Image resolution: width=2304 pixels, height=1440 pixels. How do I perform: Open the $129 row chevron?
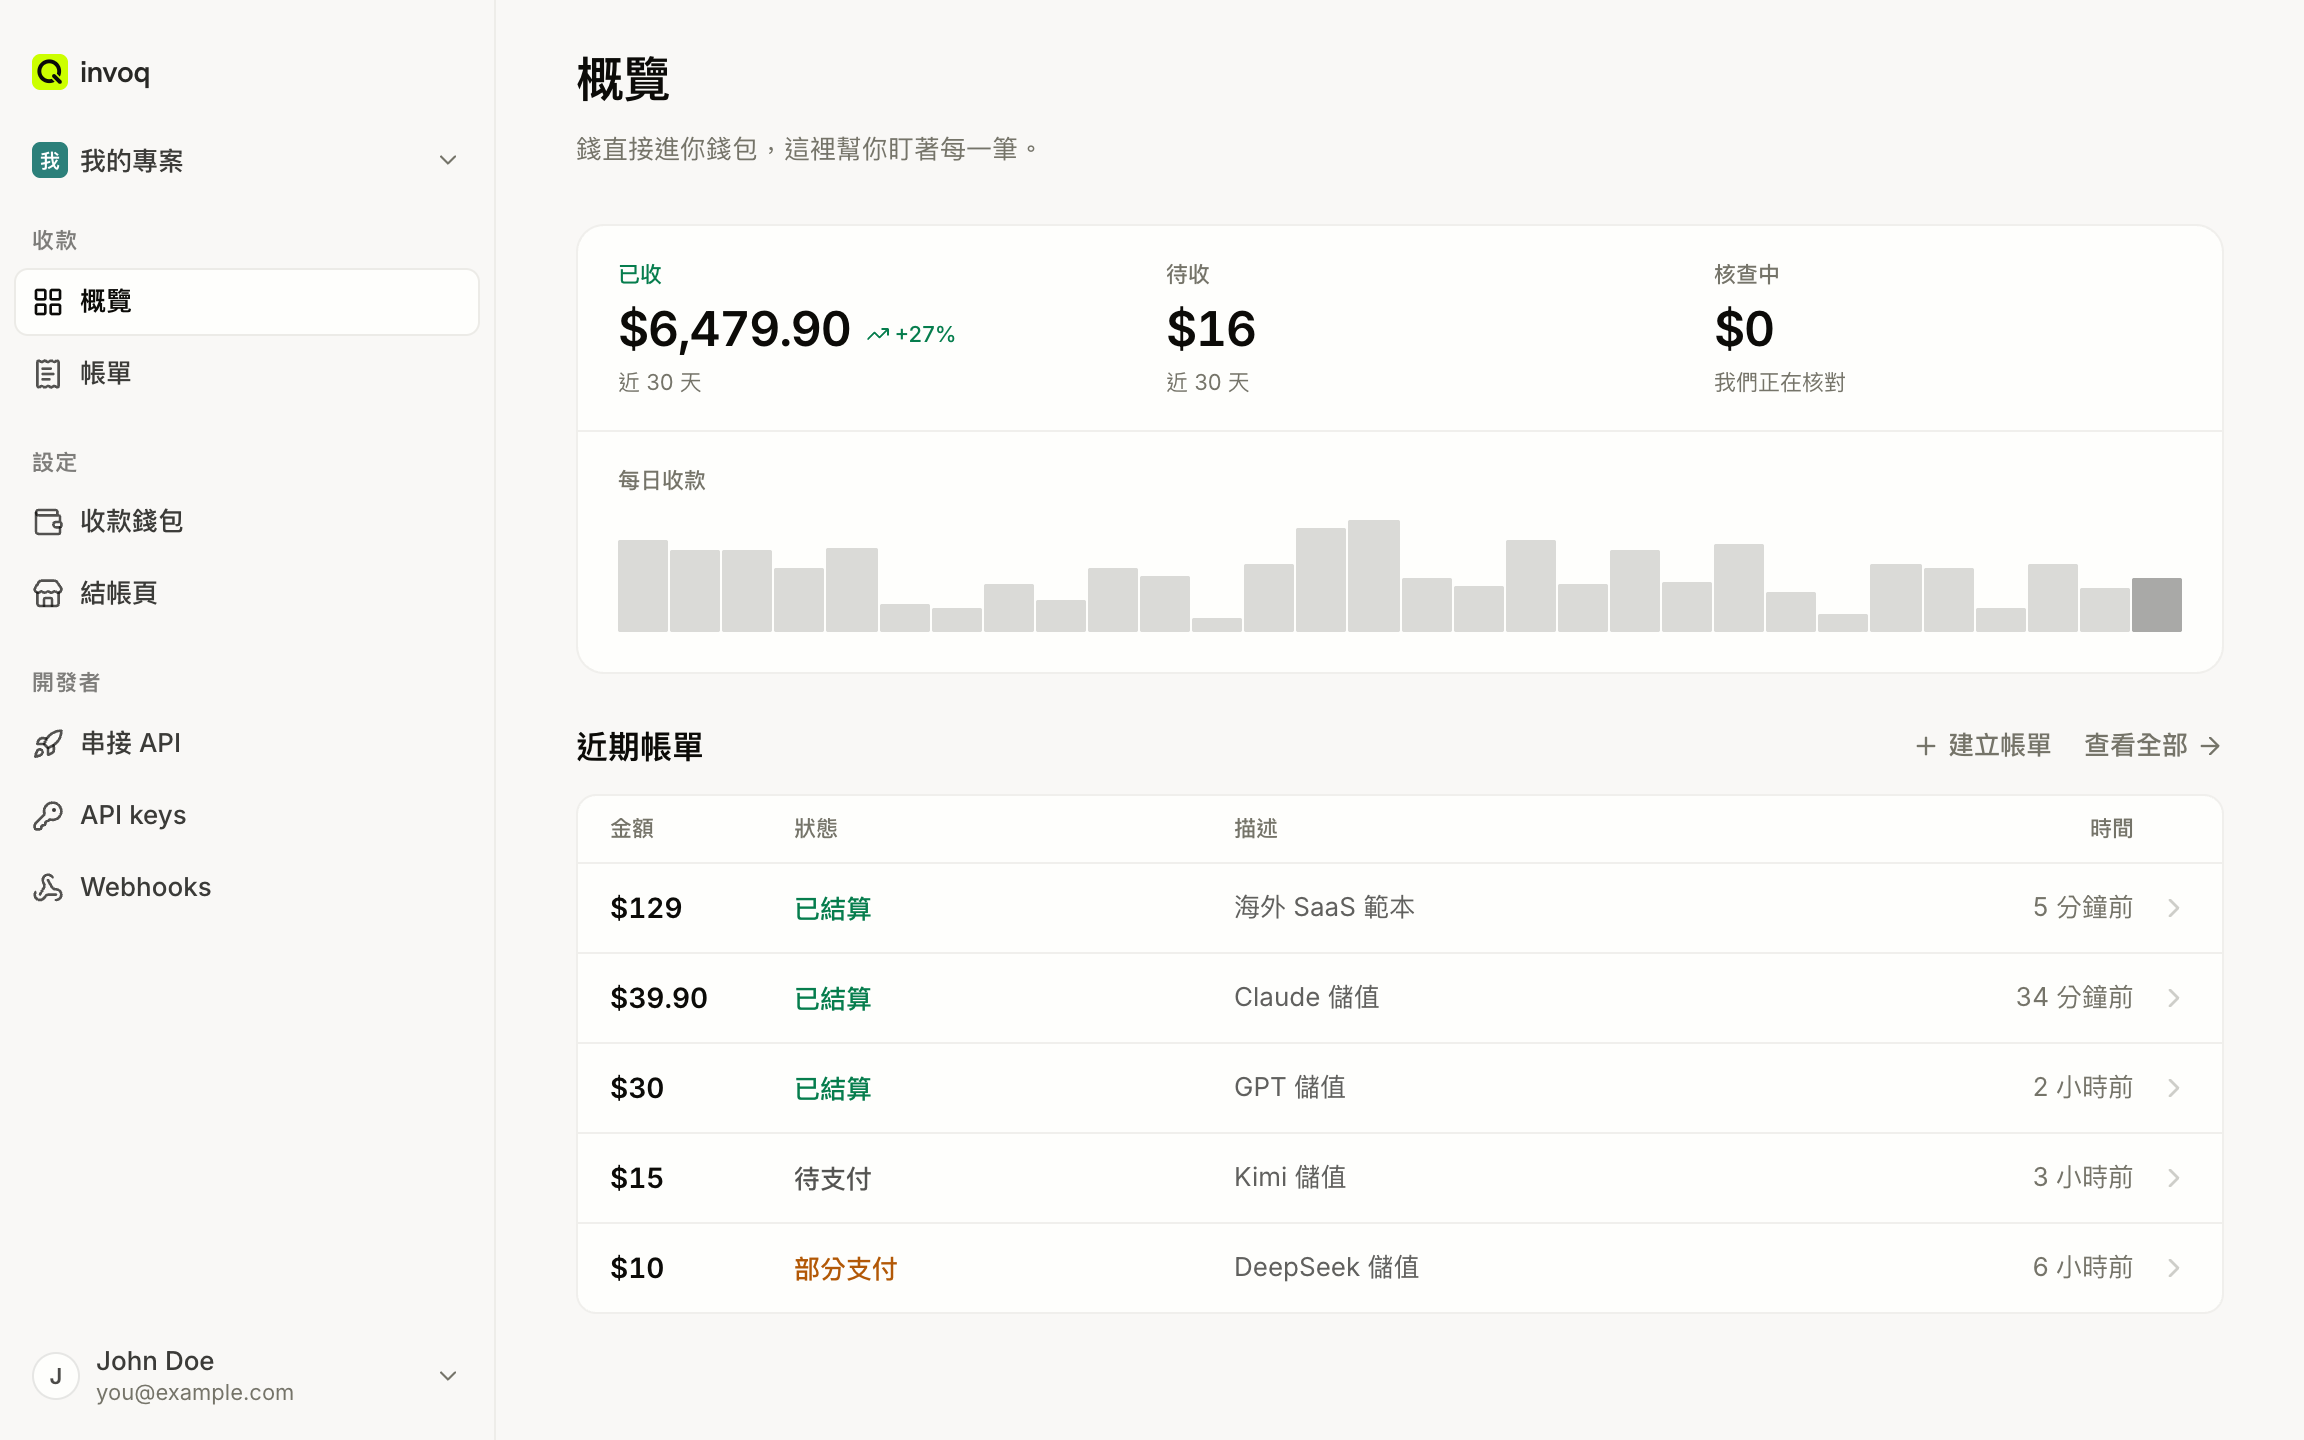coord(2173,908)
